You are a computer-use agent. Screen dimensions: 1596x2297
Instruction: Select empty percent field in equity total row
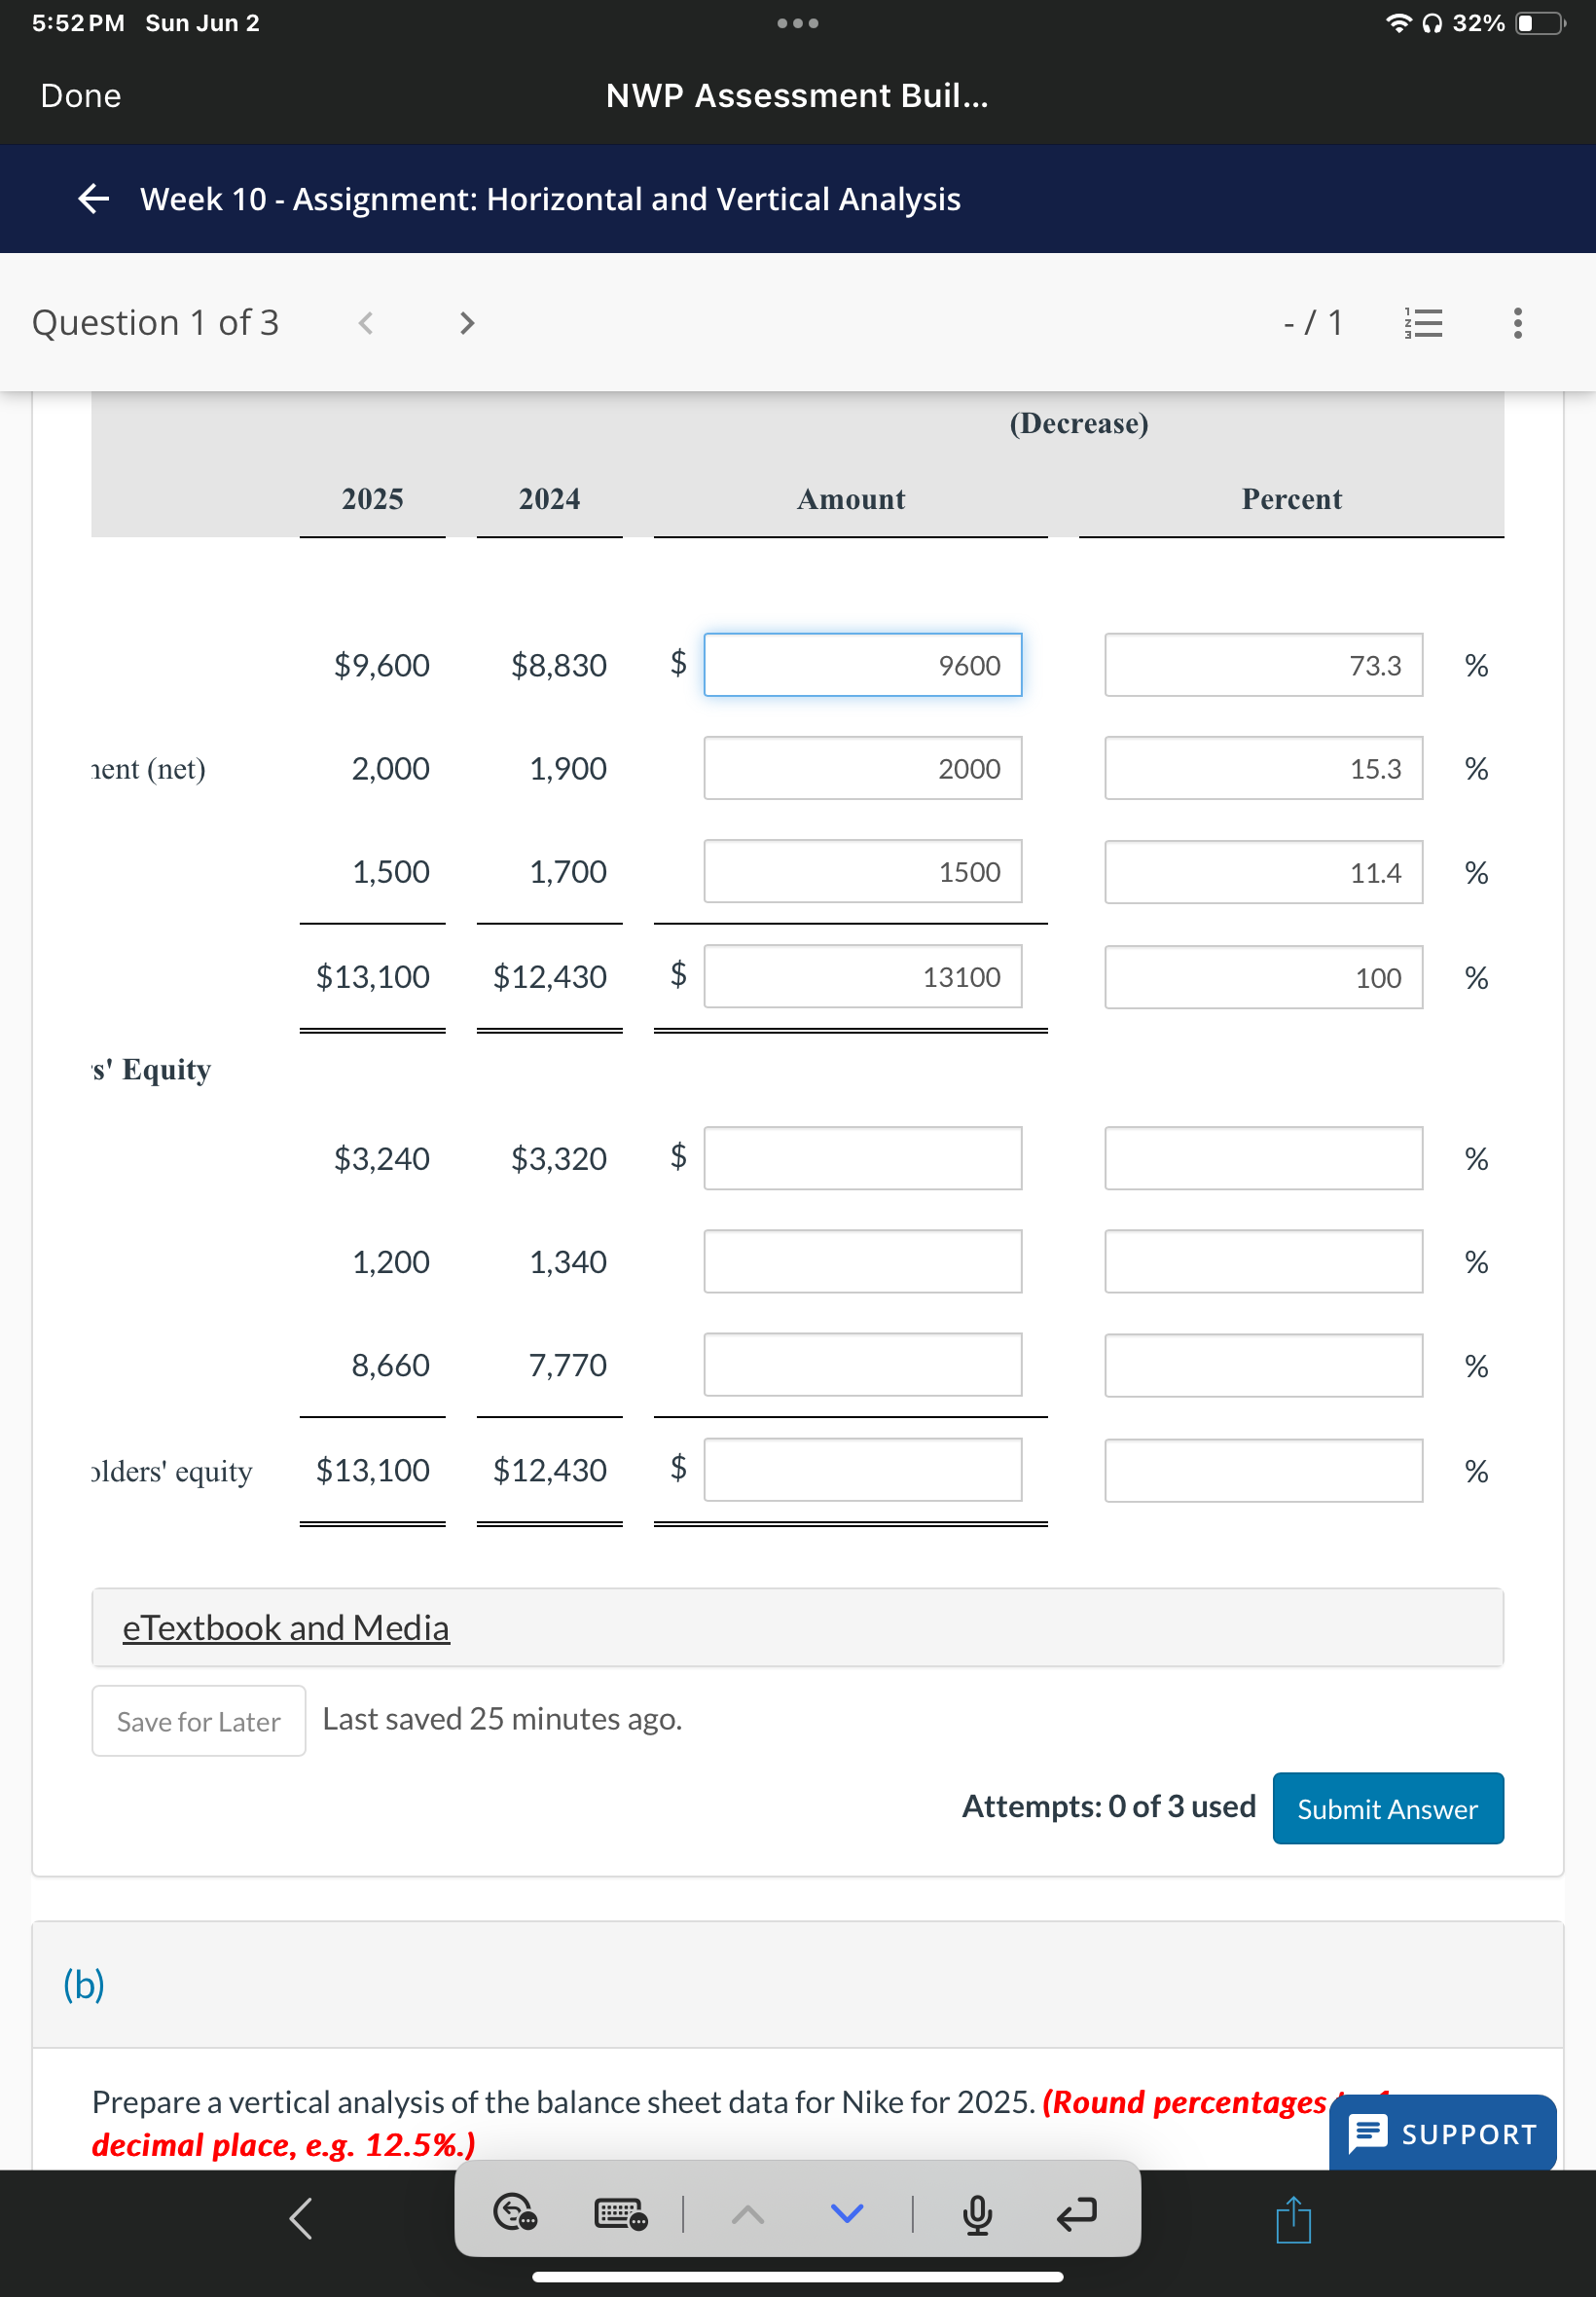click(1263, 1470)
